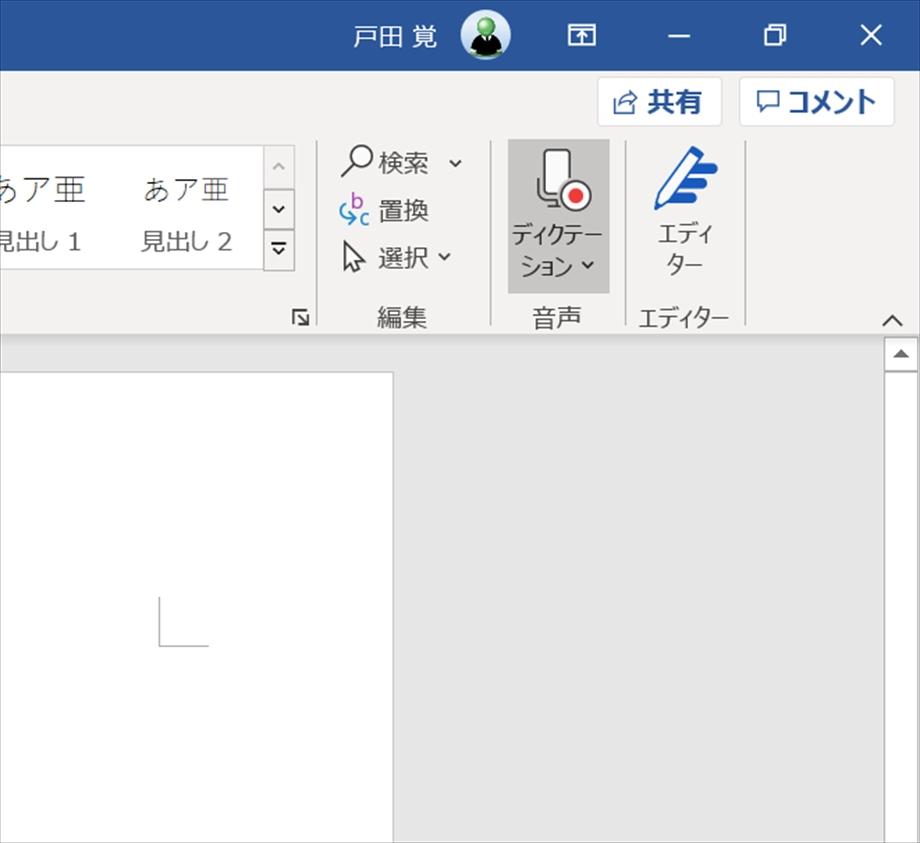Click the ribbon display options icon

[580, 35]
